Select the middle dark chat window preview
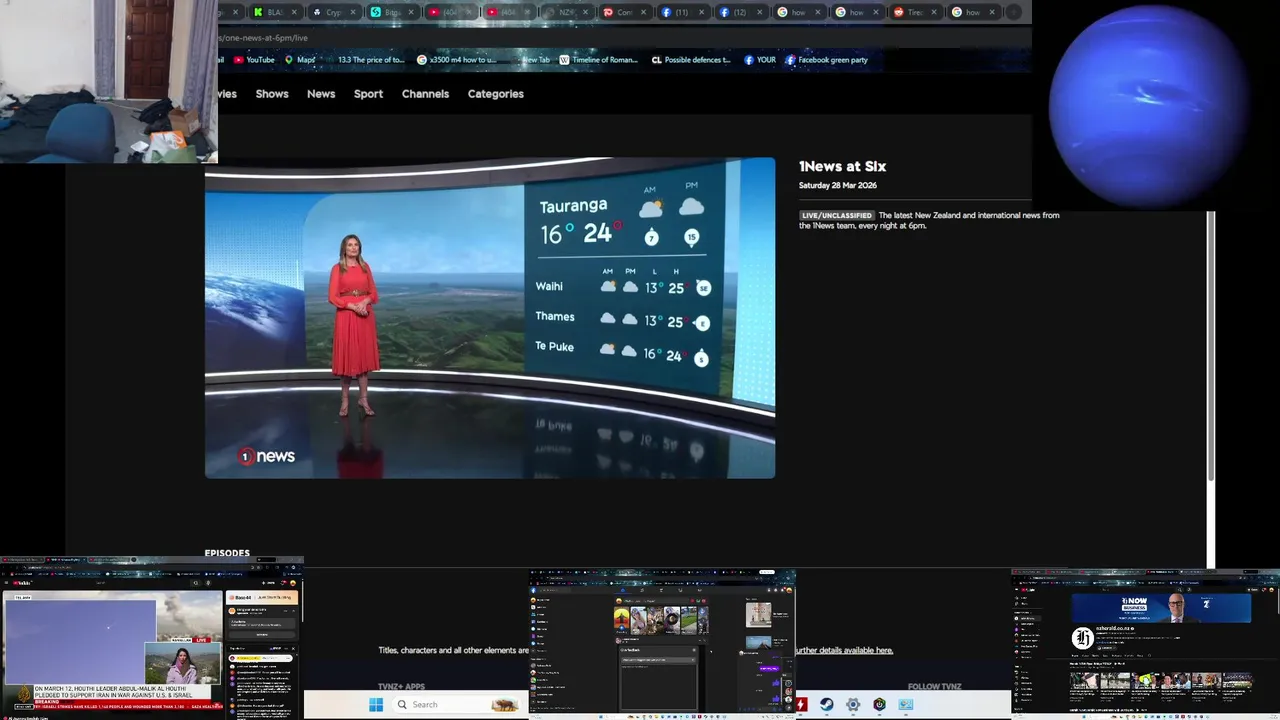This screenshot has width=1280, height=720. tap(662, 643)
